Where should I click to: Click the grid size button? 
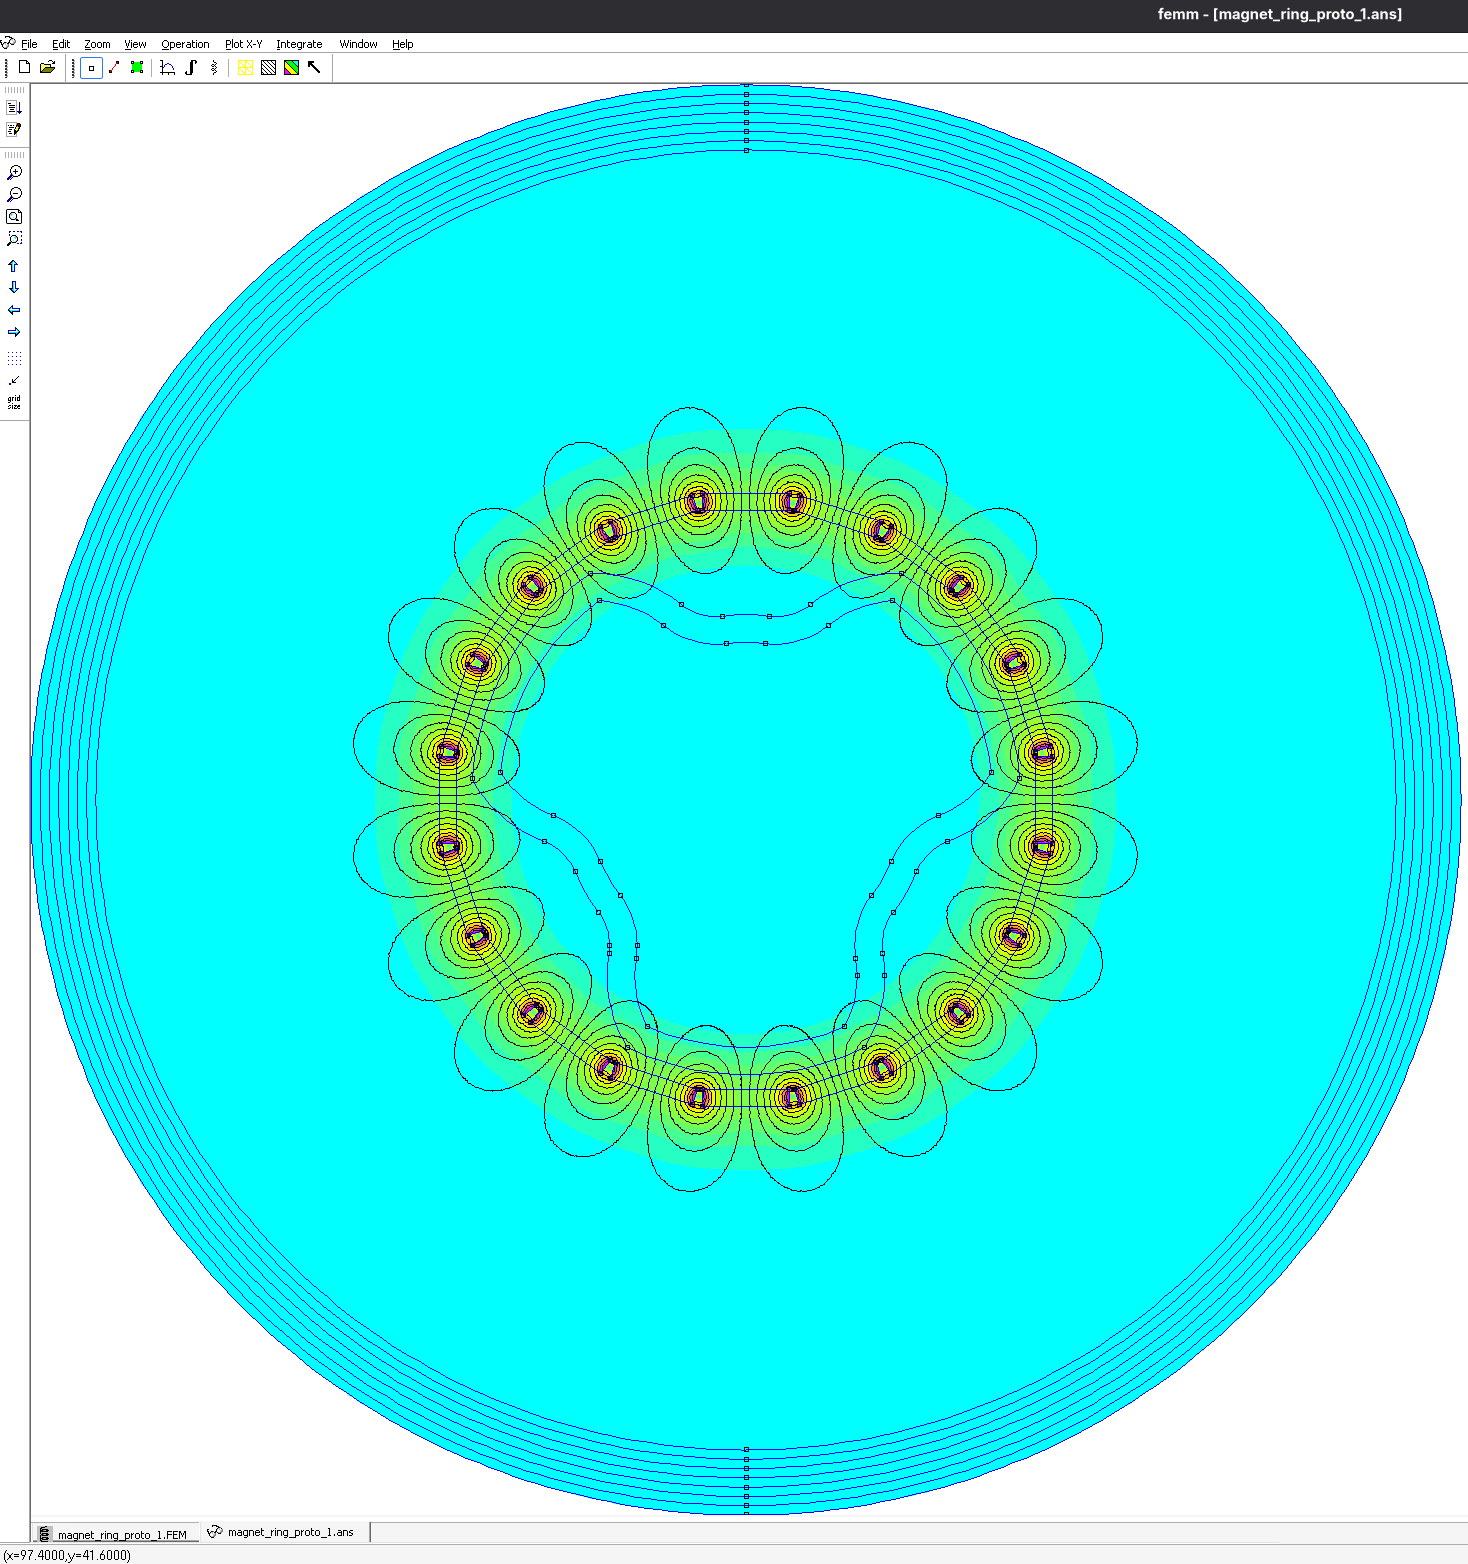(x=14, y=402)
